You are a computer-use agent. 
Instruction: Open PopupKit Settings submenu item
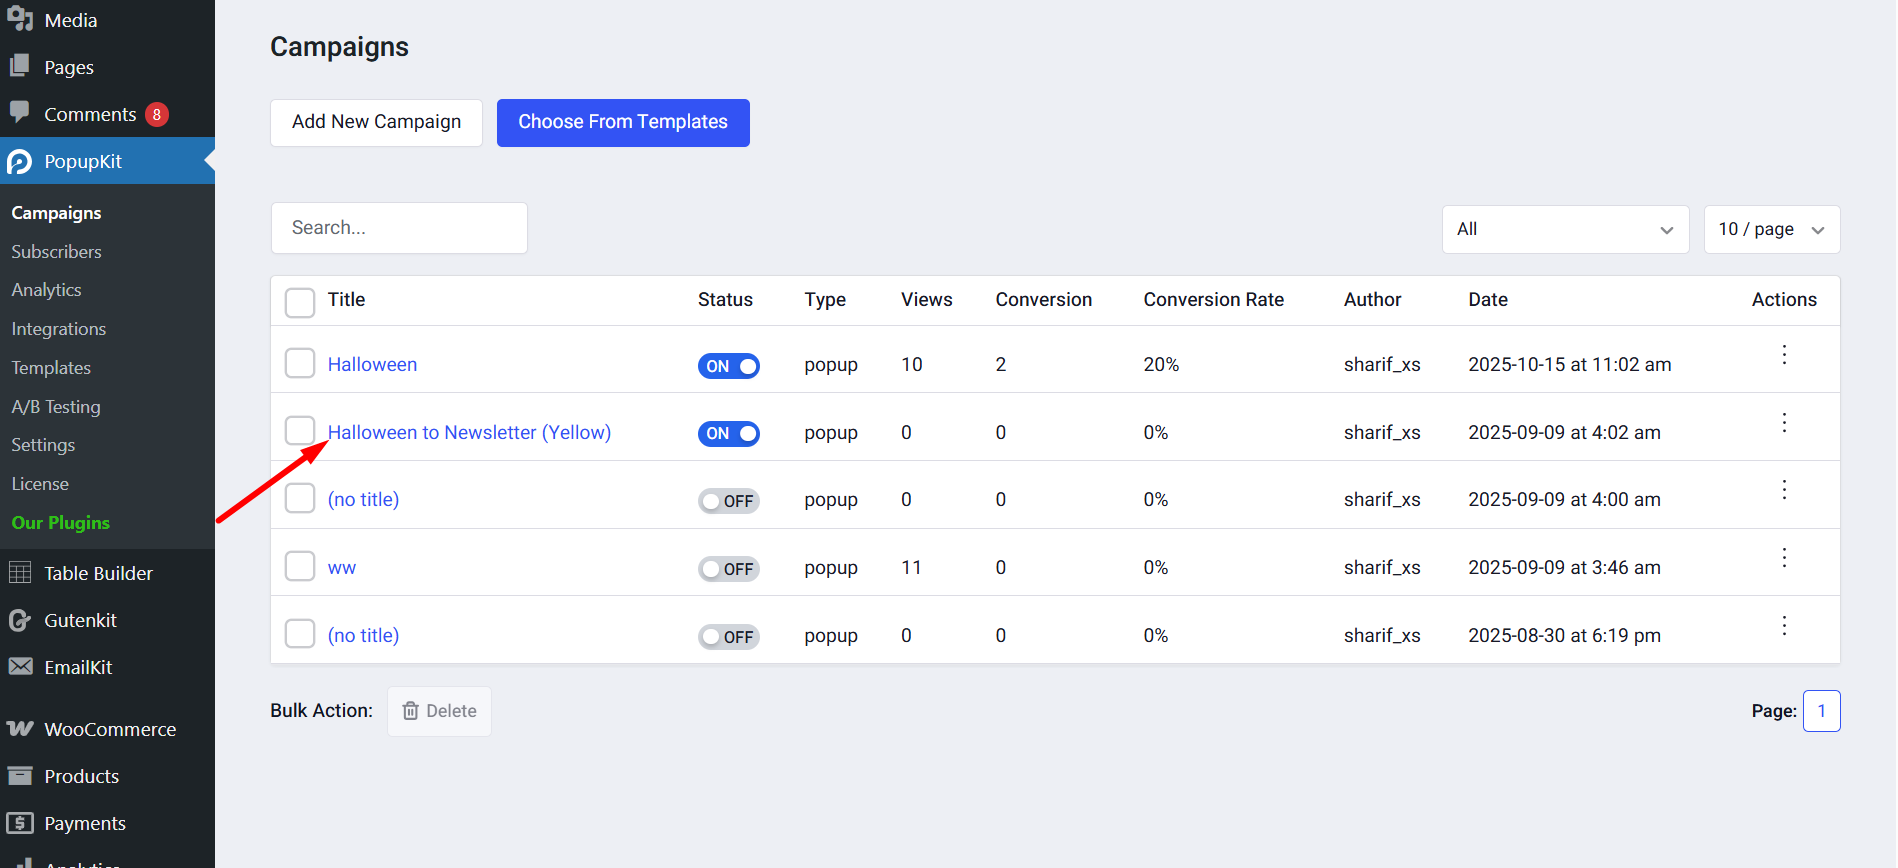[x=43, y=445]
